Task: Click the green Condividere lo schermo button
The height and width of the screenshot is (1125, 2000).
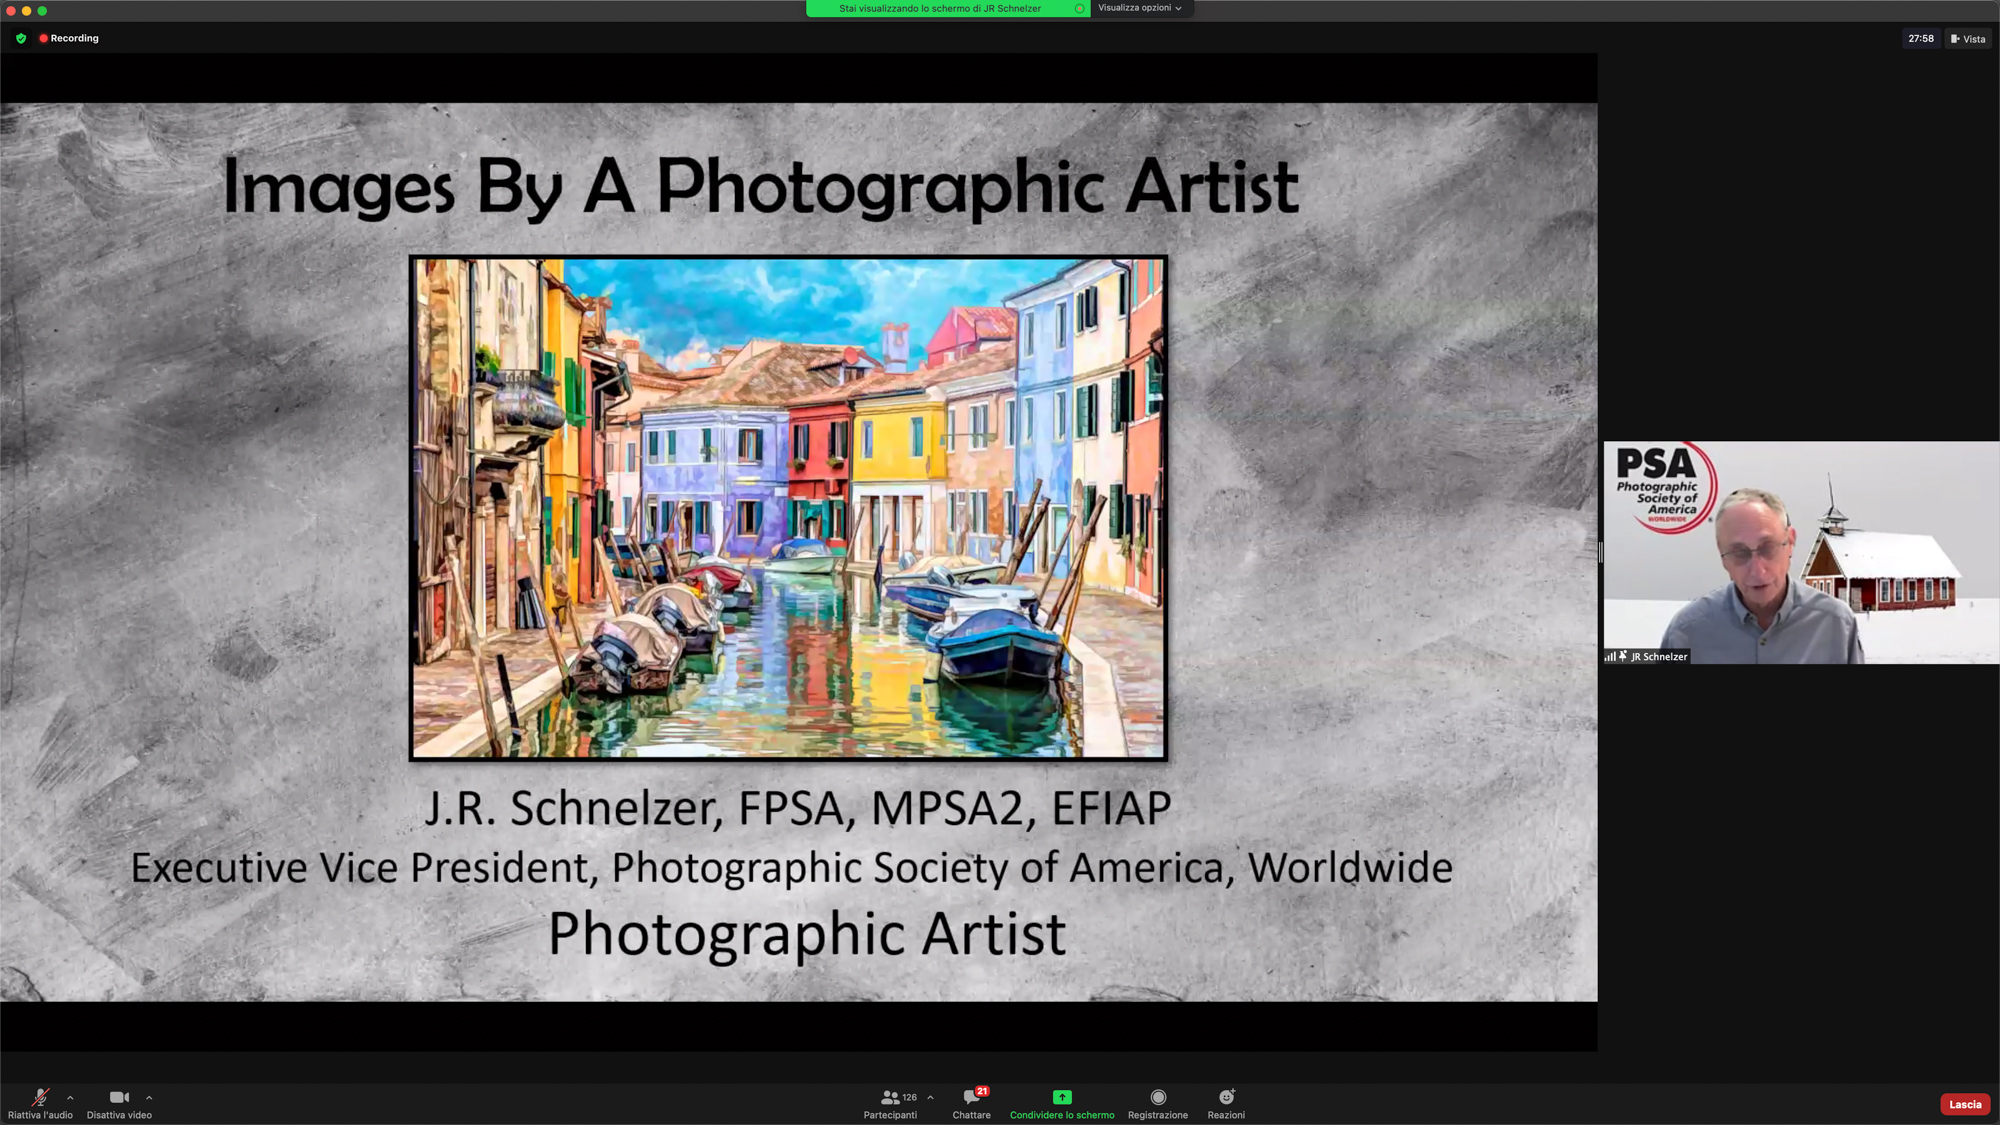Action: pyautogui.click(x=1062, y=1103)
